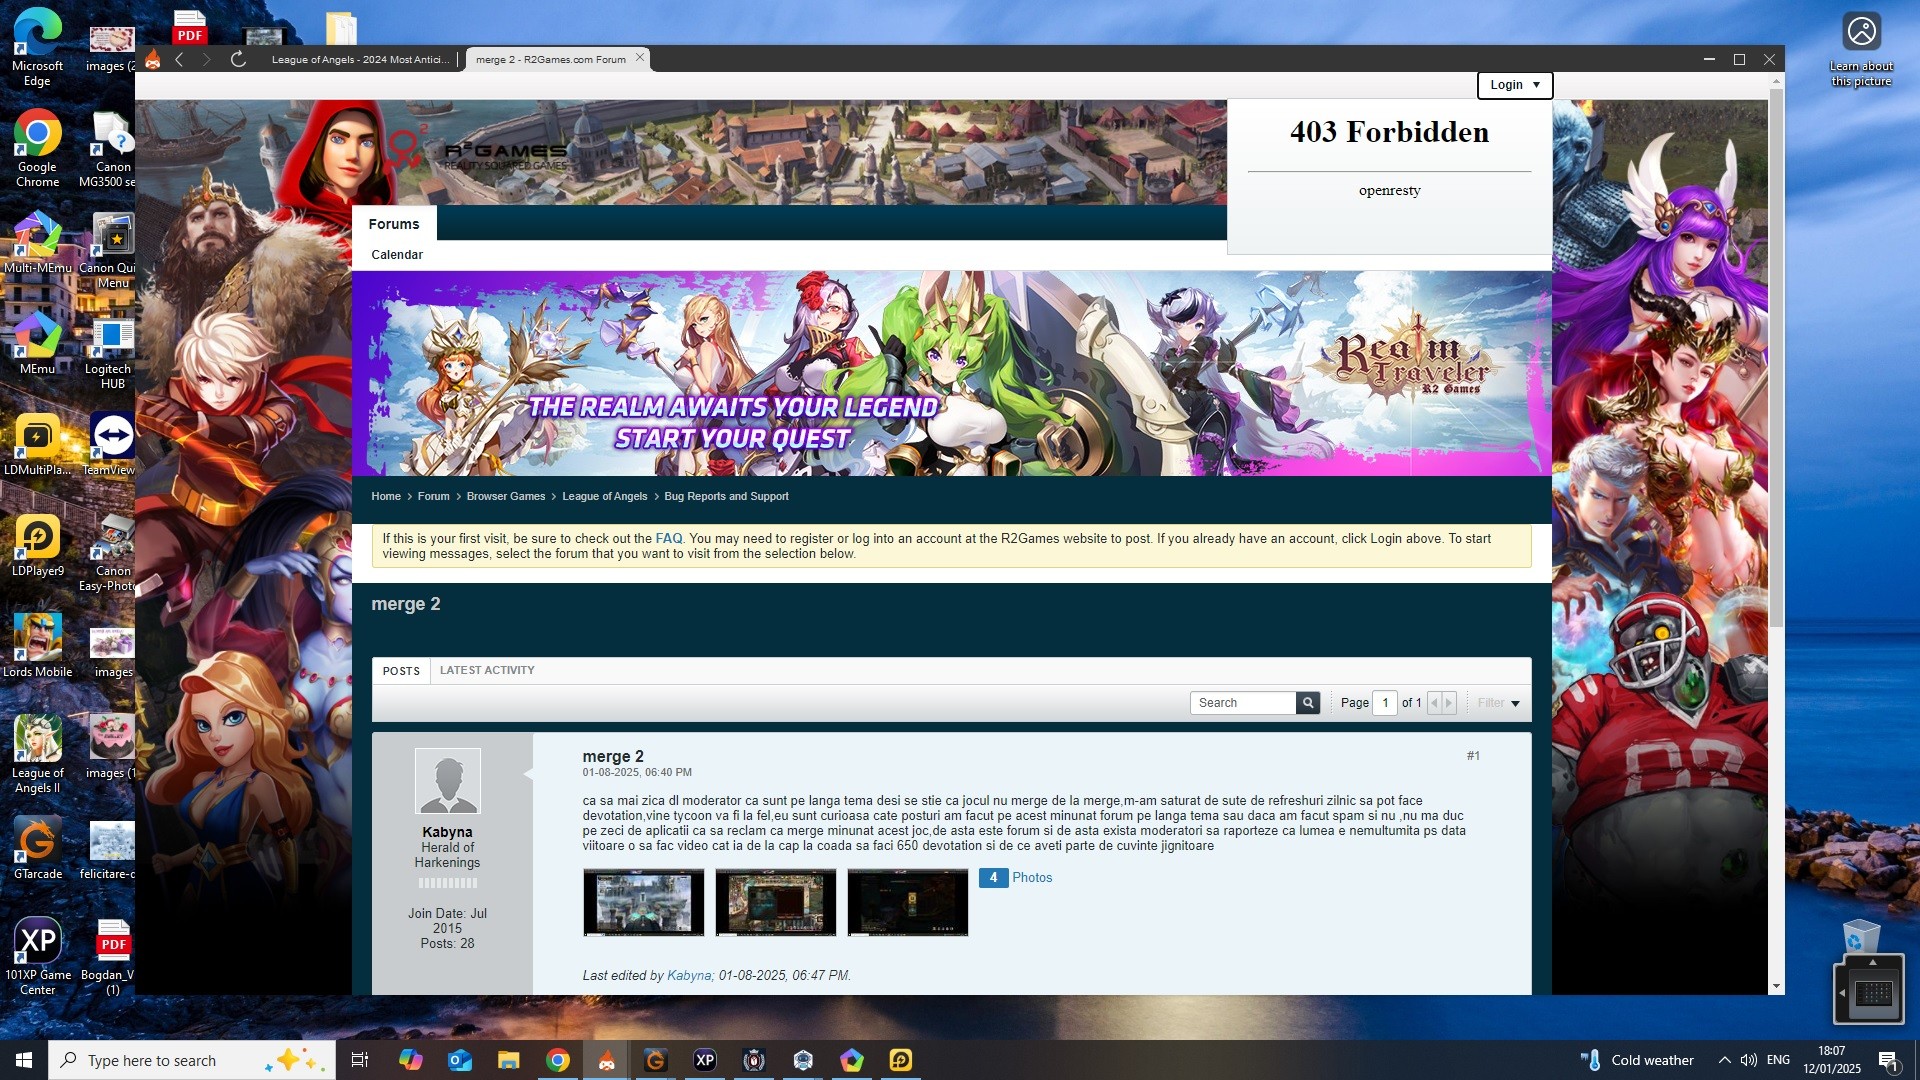1920x1080 pixels.
Task: Show hidden system tray icons chevron
Action: pyautogui.click(x=1724, y=1060)
